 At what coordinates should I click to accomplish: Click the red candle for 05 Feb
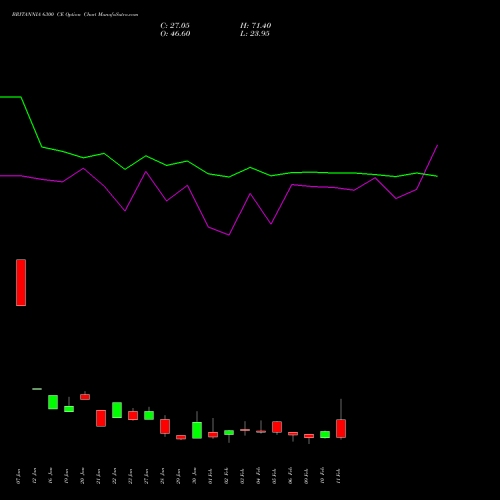277,427
